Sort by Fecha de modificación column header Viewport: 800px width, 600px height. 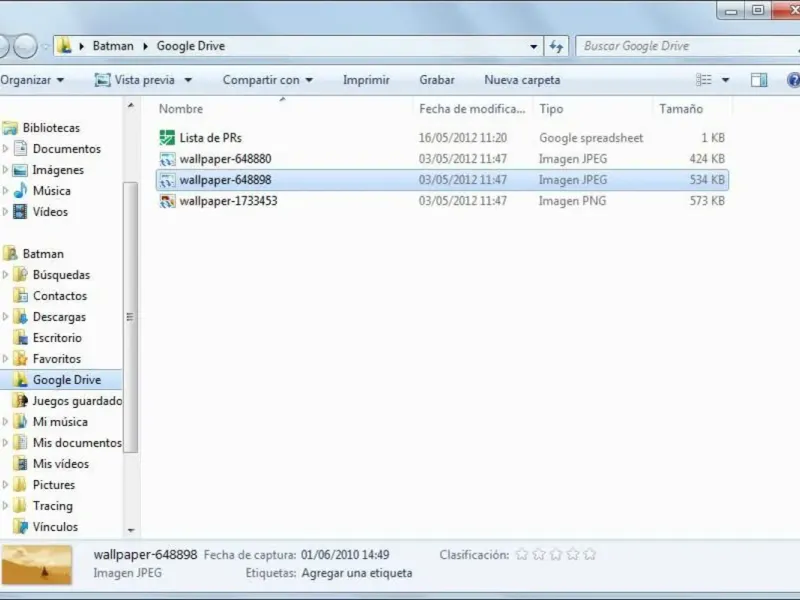(472, 109)
